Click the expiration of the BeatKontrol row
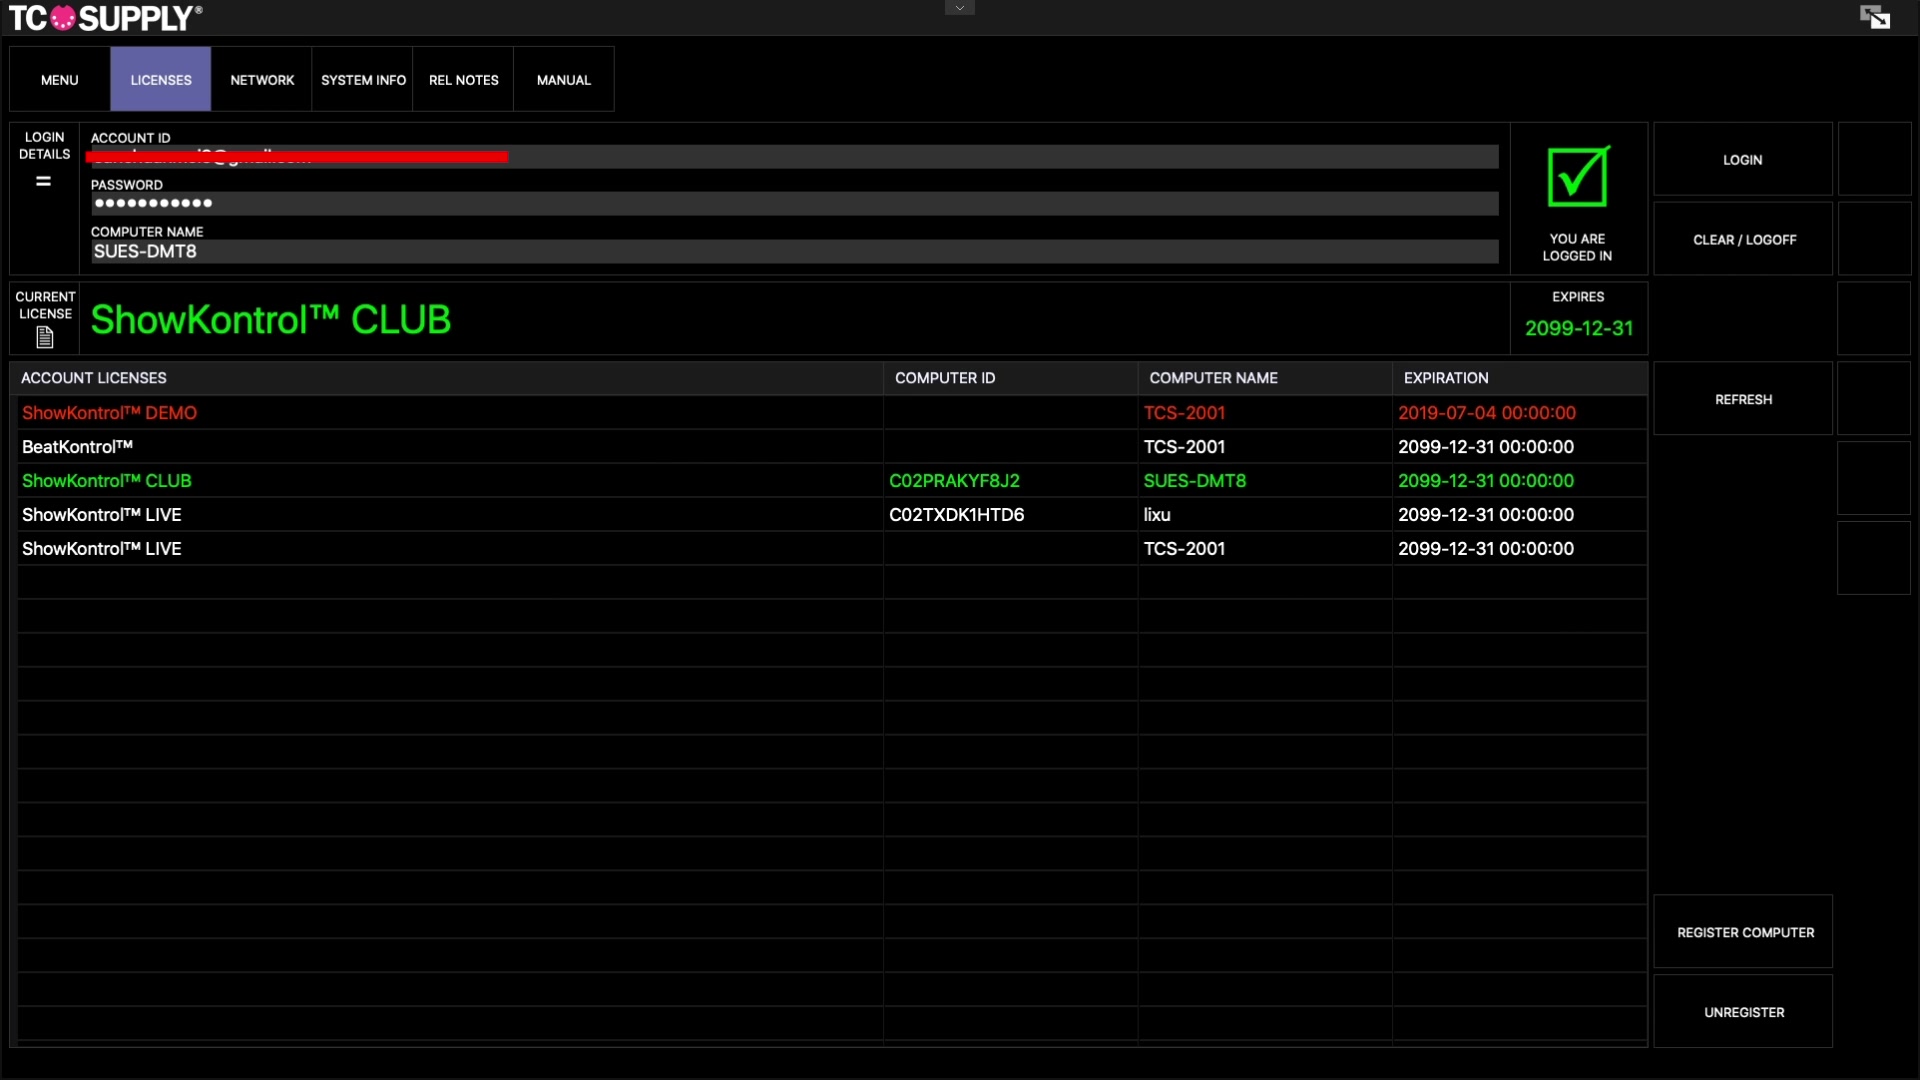Image resolution: width=1920 pixels, height=1080 pixels. click(1486, 447)
